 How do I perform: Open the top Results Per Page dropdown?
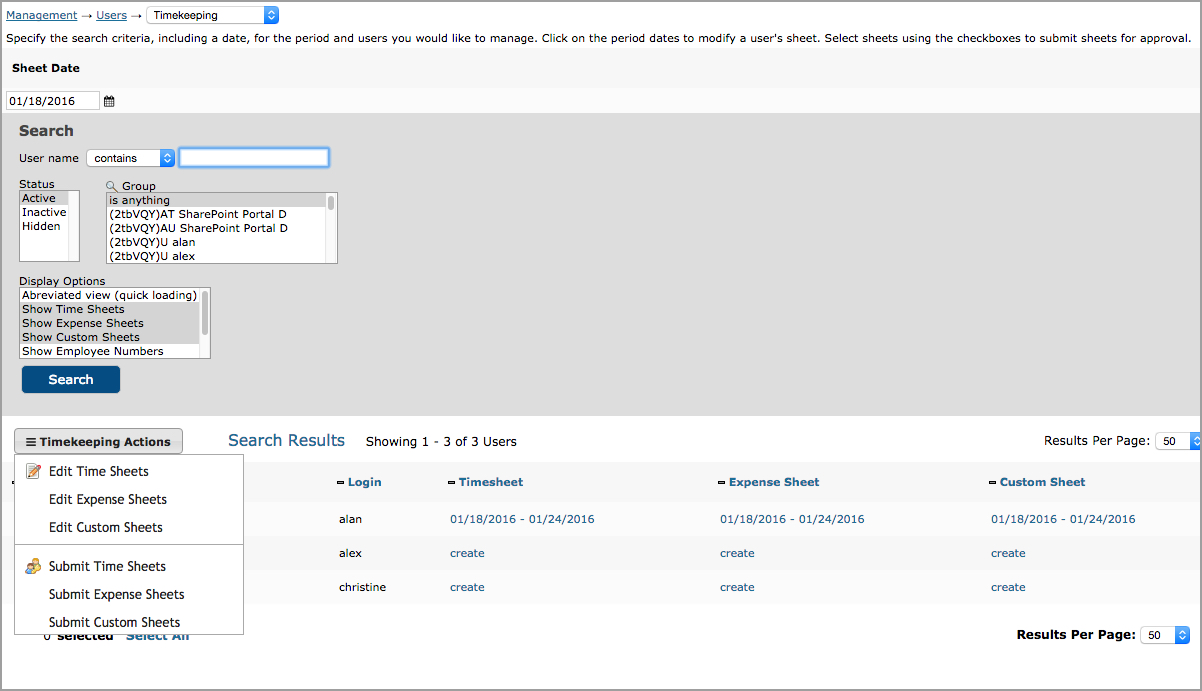1178,441
